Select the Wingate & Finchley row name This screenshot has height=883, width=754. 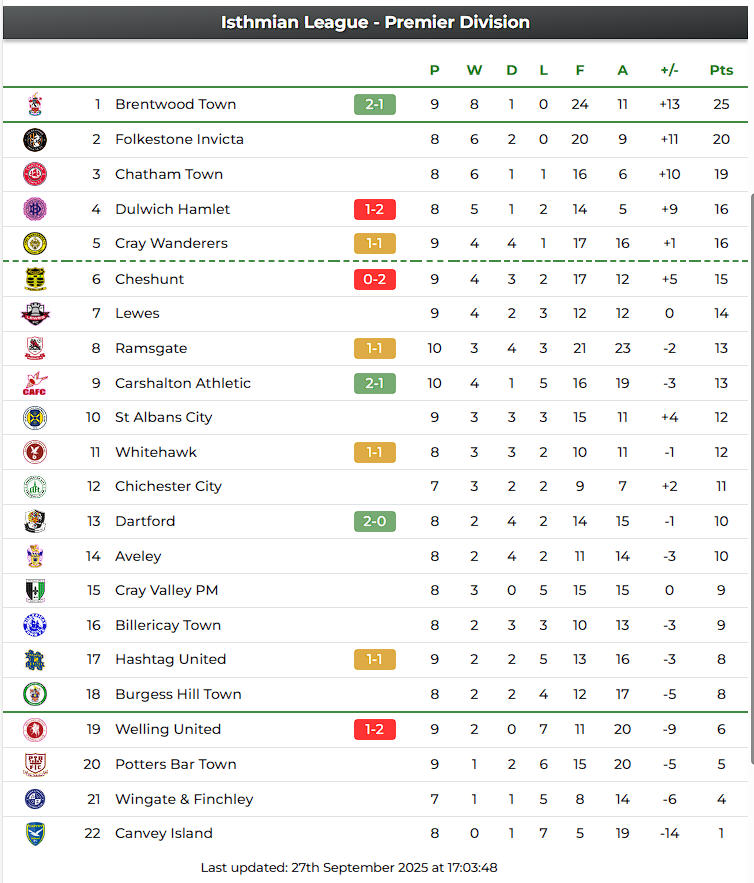click(x=184, y=799)
